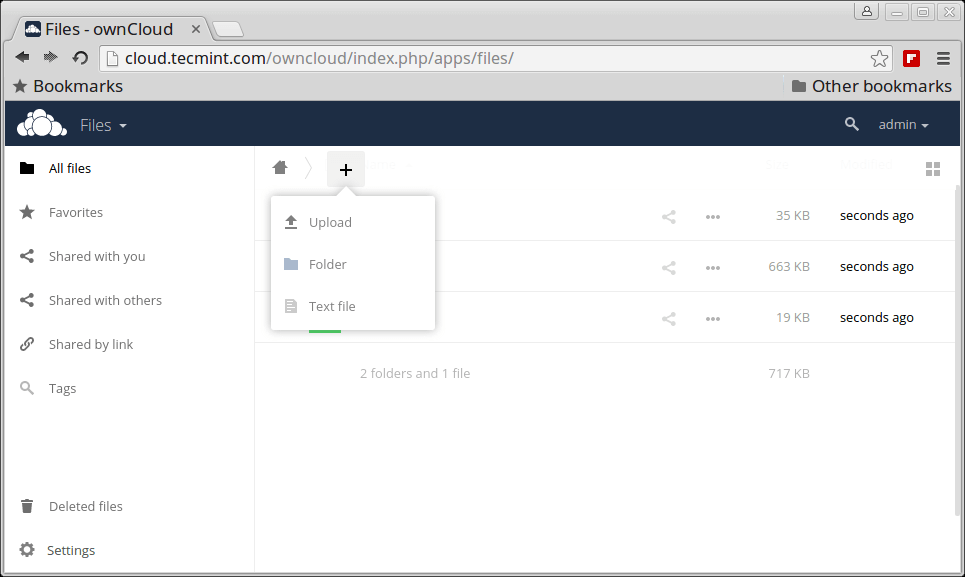Viewport: 965px width, 577px height.
Task: Toggle grid view icon
Action: [933, 169]
